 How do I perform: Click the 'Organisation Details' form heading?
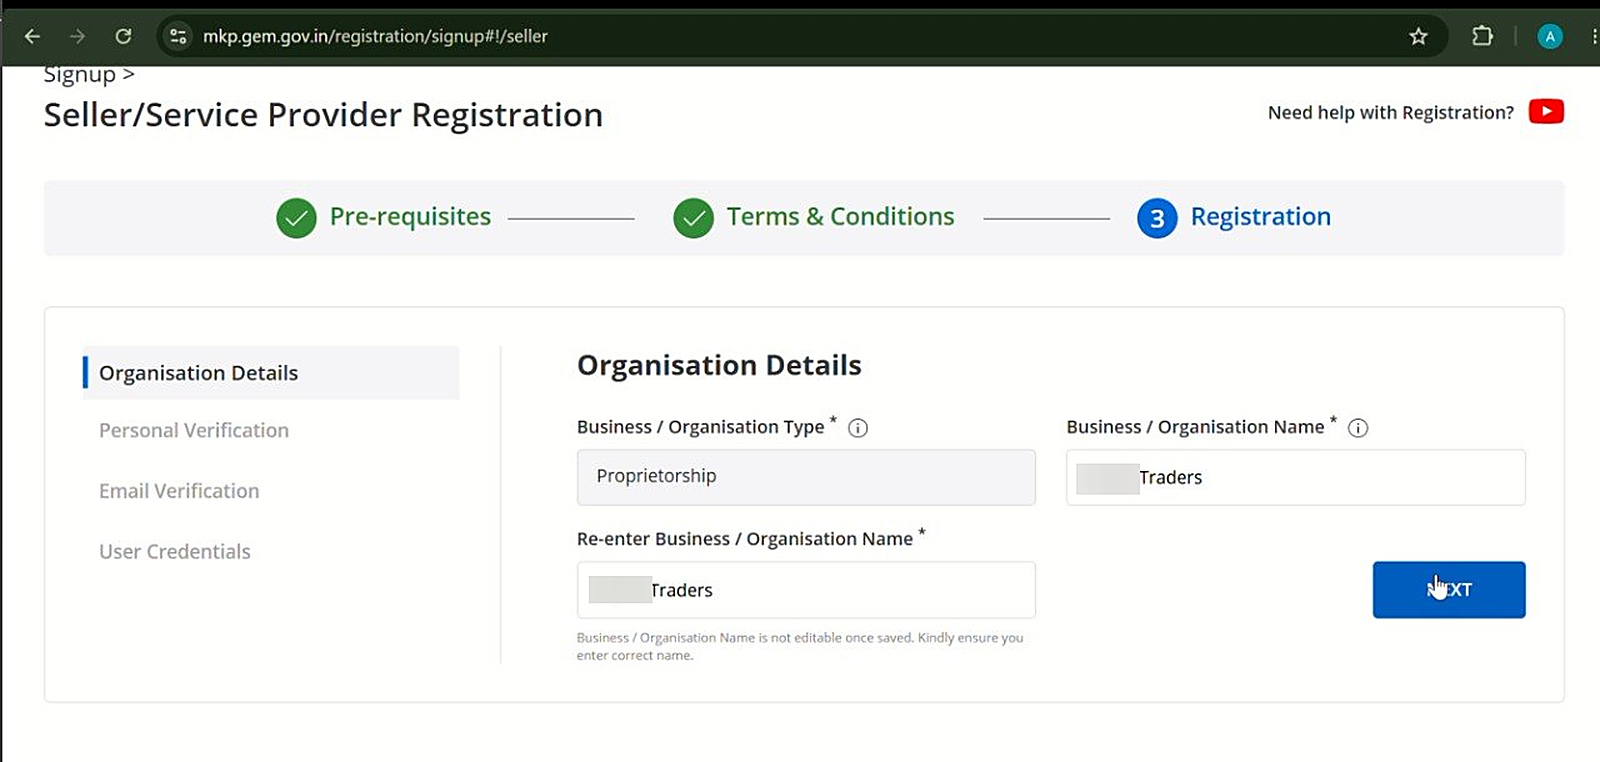pyautogui.click(x=719, y=365)
